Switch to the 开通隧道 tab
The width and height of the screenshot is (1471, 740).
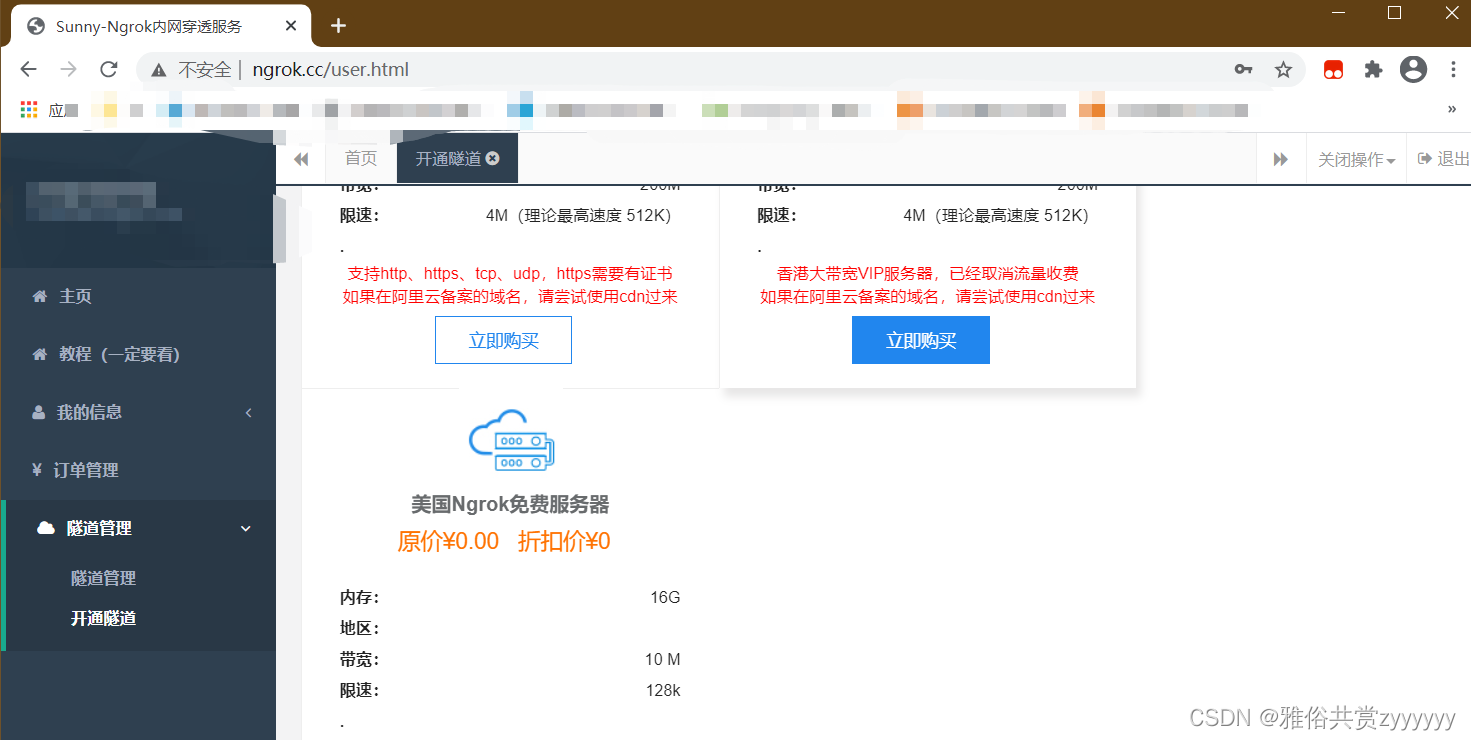click(448, 159)
